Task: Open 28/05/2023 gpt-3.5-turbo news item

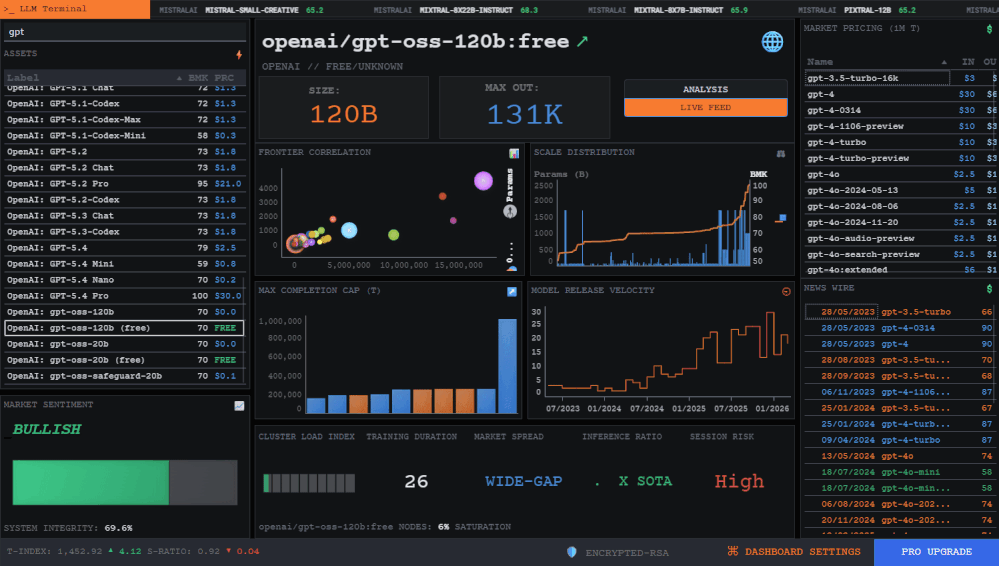Action: [900, 312]
